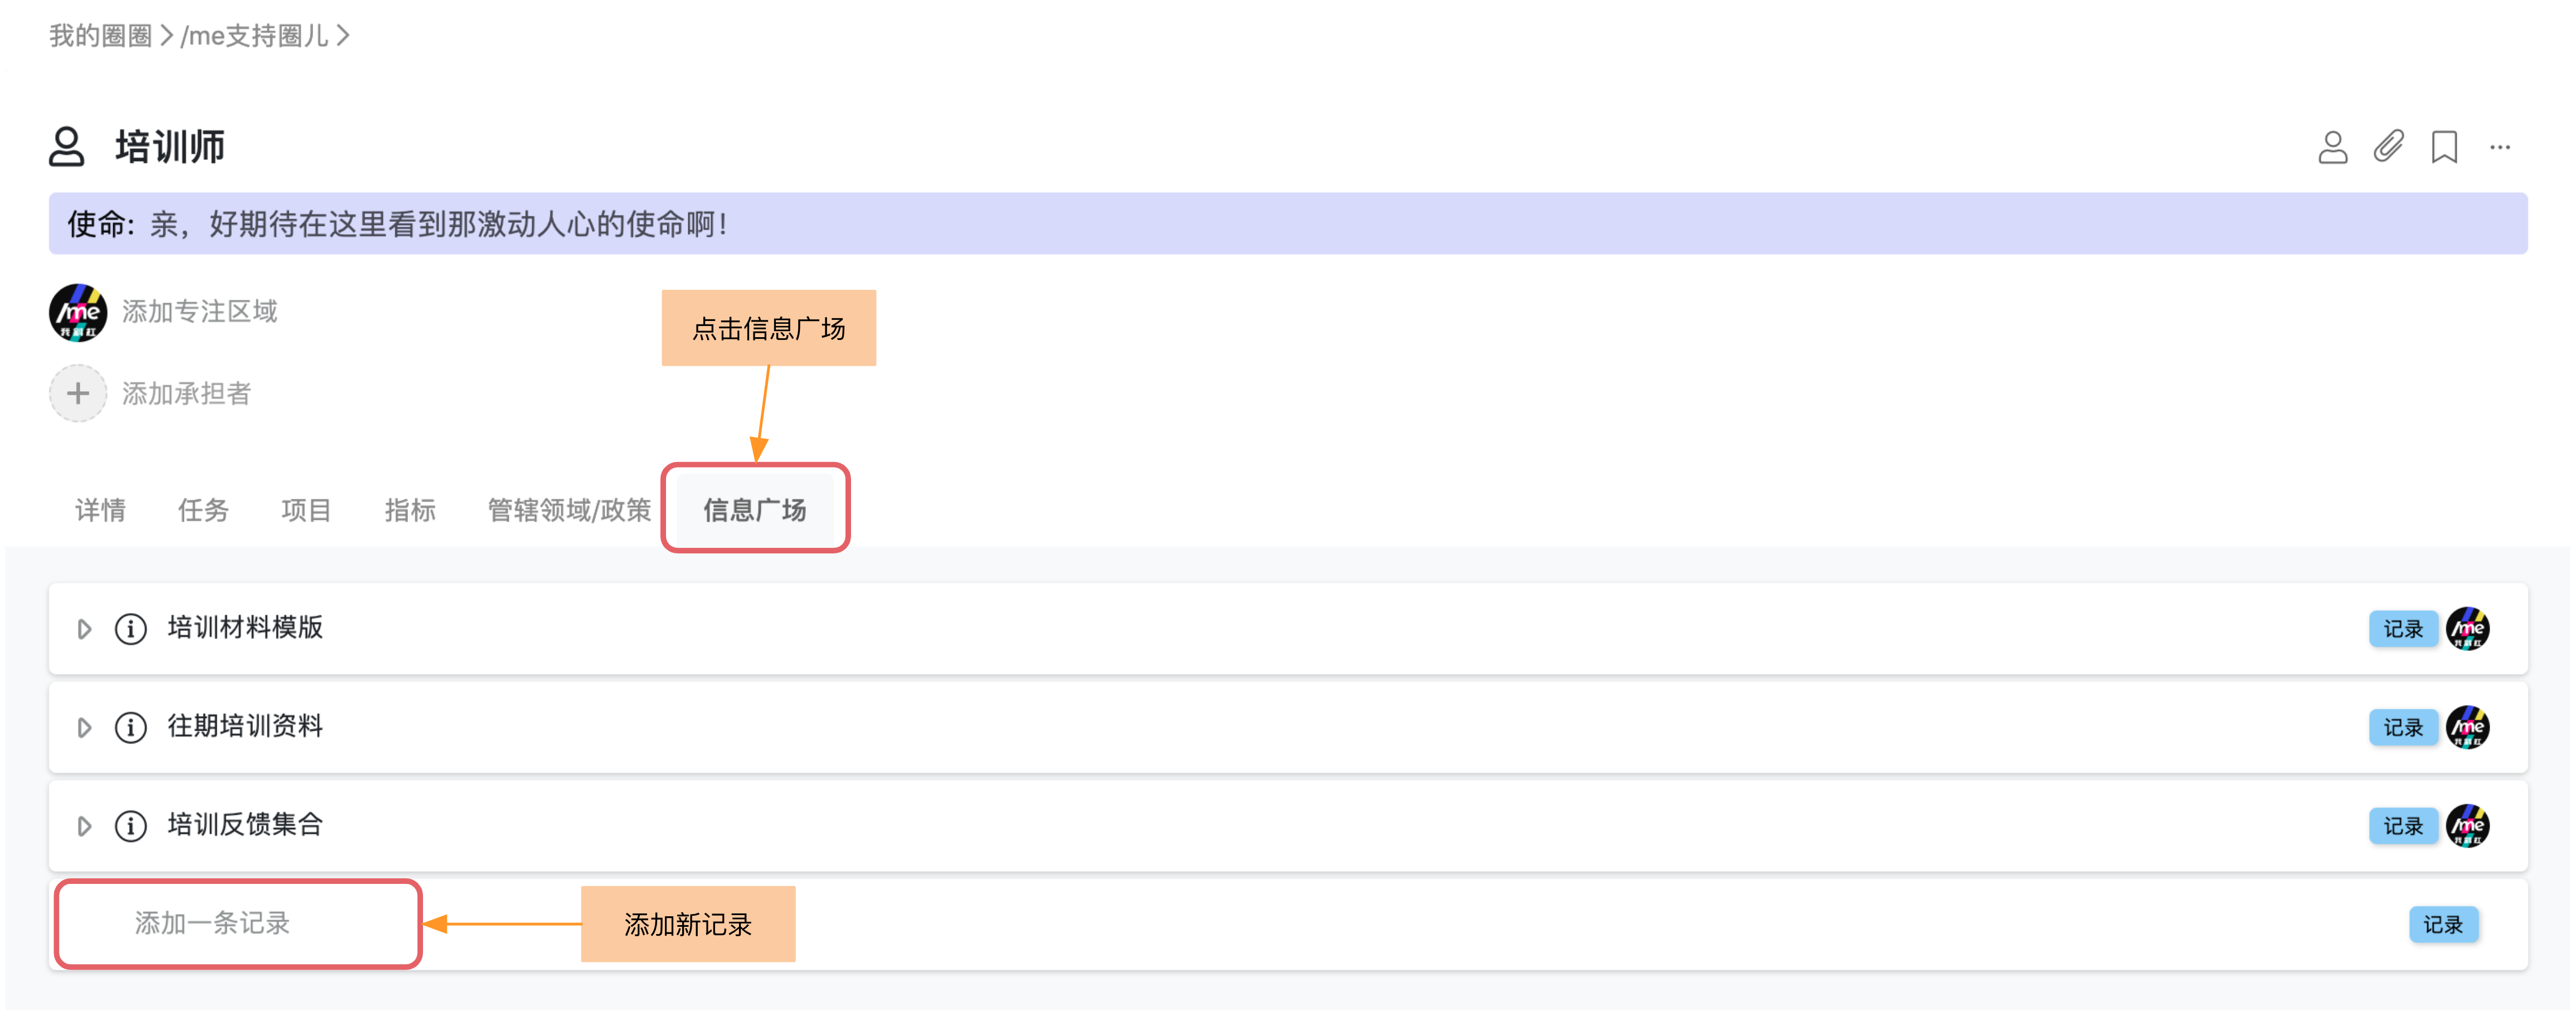This screenshot has height=1021, width=2576.
Task: Open attachments via the paperclip icon
Action: coord(2388,147)
